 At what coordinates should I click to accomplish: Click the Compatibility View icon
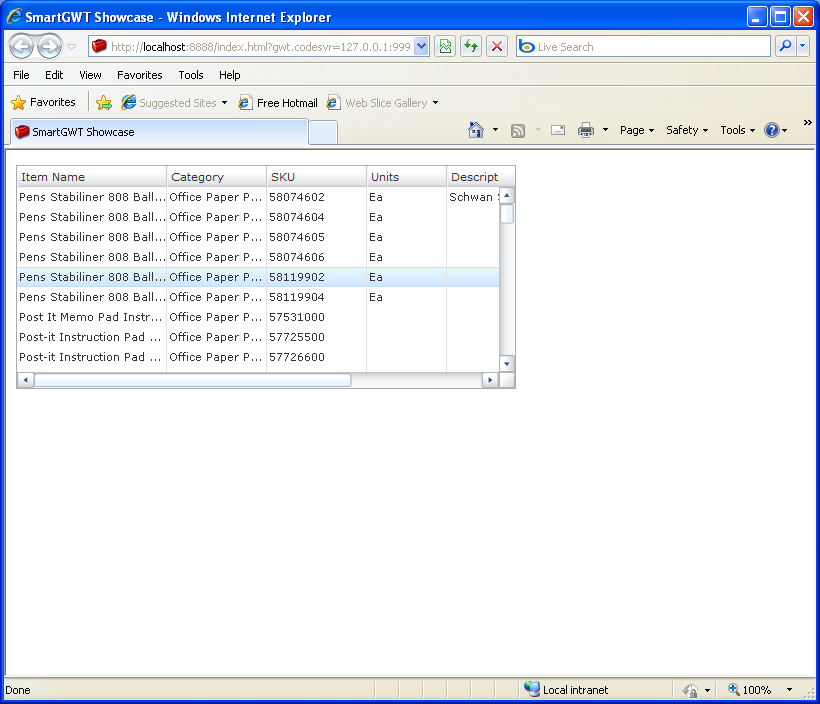coord(445,47)
